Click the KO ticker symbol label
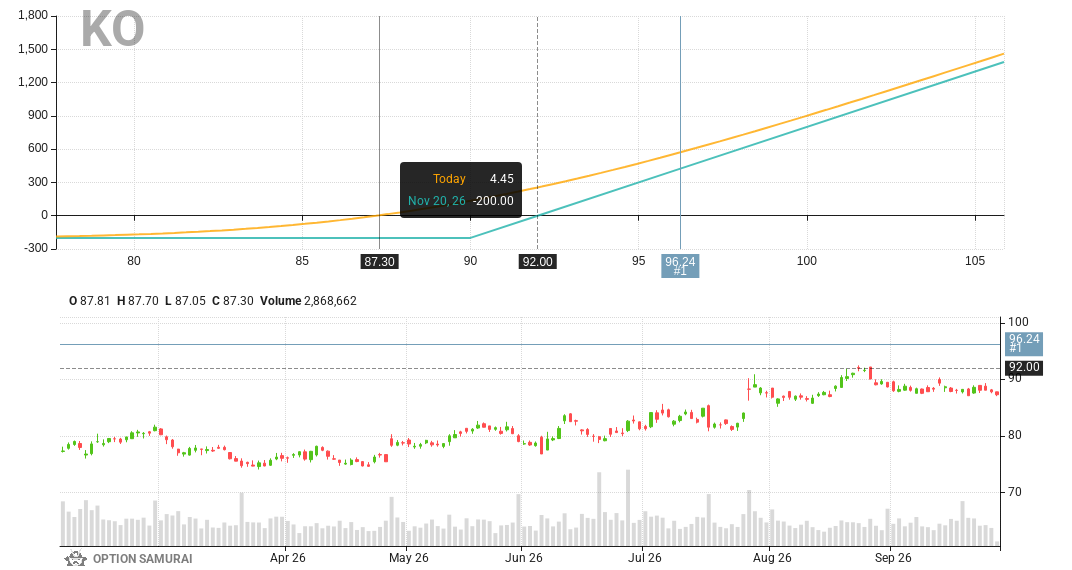The image size is (1072, 570). (113, 29)
